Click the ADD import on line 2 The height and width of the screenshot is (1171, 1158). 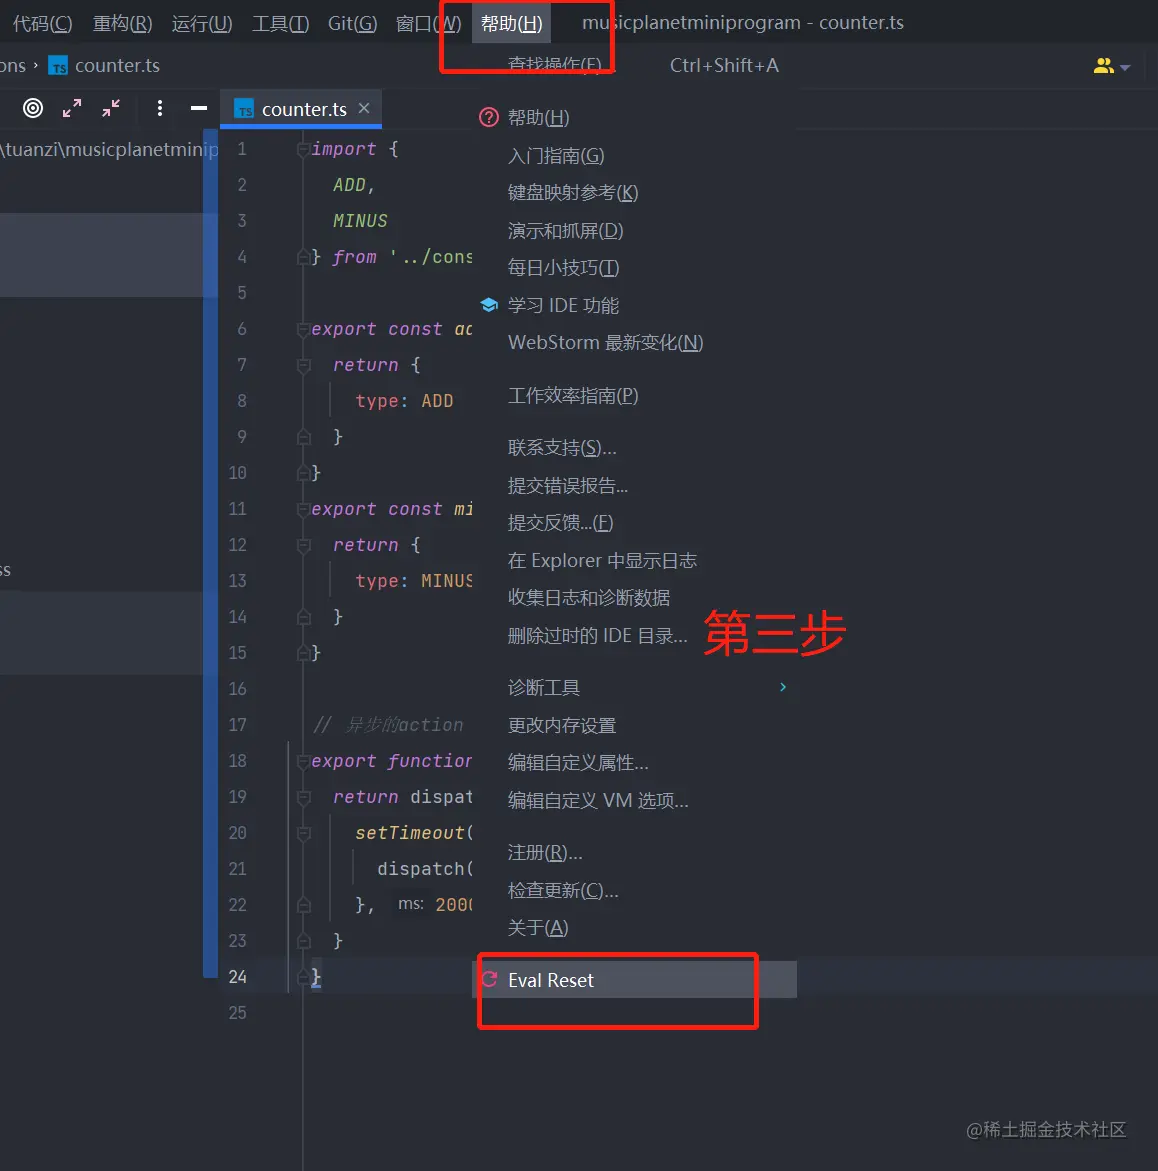tap(349, 185)
